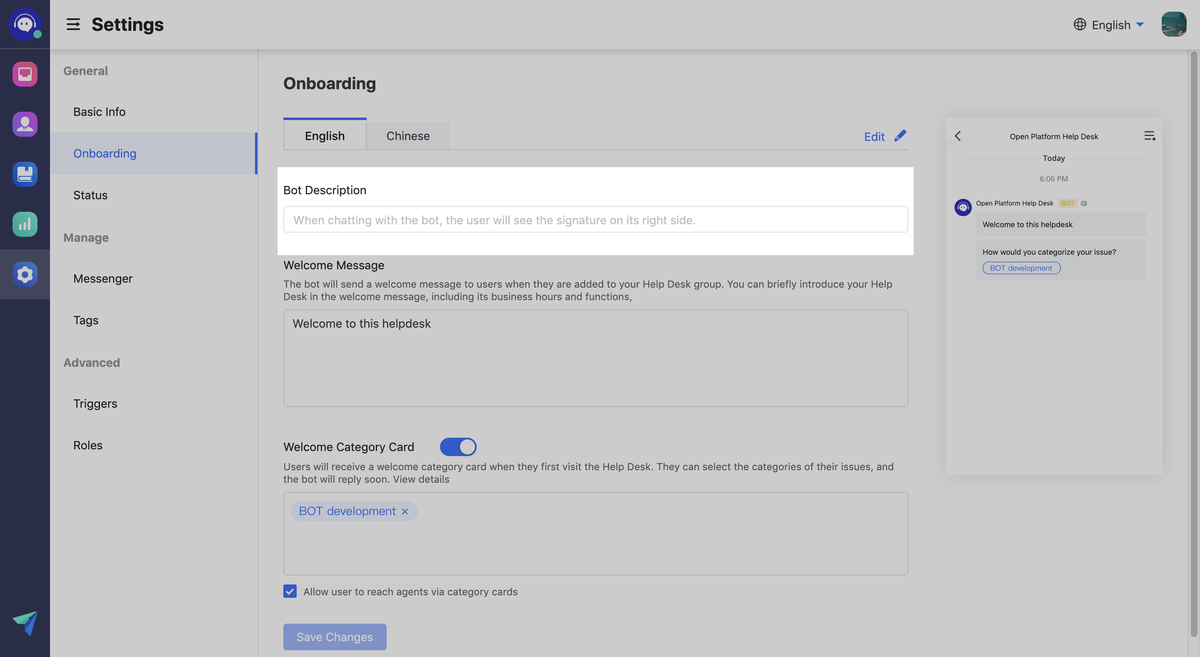This screenshot has height=657, width=1200.
Task: Open the Basic Info settings page
Action: pyautogui.click(x=99, y=112)
